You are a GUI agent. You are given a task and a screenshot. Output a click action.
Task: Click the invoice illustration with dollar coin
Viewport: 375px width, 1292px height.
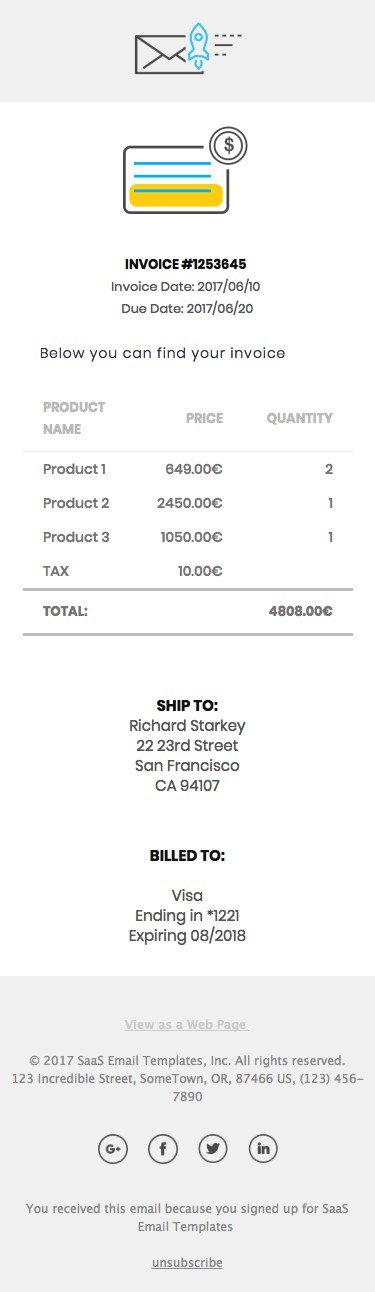185,170
